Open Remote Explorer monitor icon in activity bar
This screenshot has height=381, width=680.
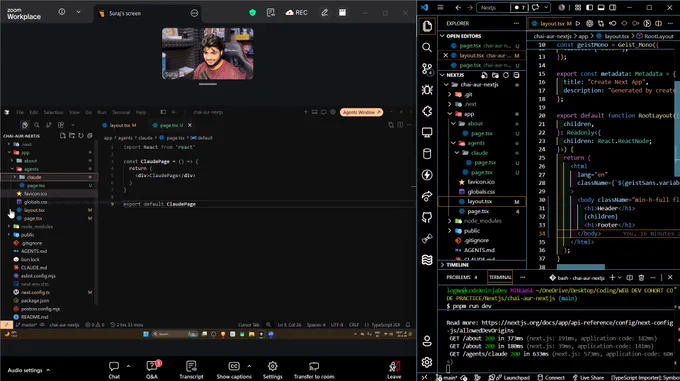[427, 132]
